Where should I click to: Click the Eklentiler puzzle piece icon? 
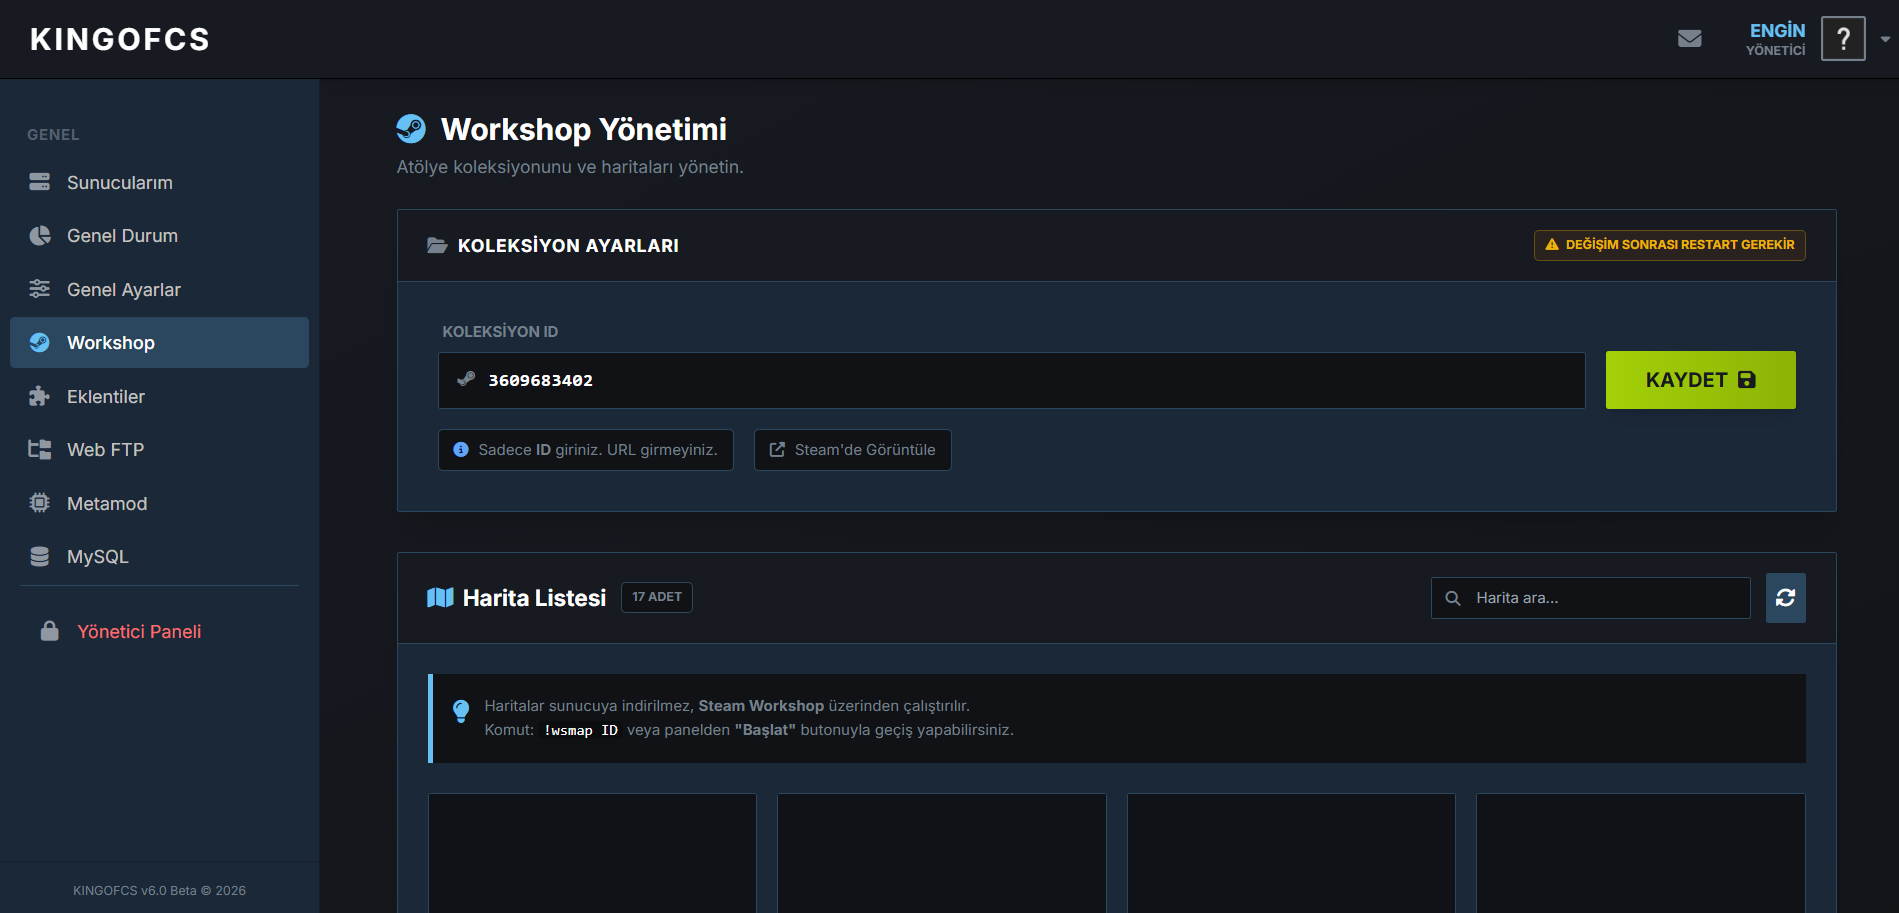pyautogui.click(x=40, y=396)
